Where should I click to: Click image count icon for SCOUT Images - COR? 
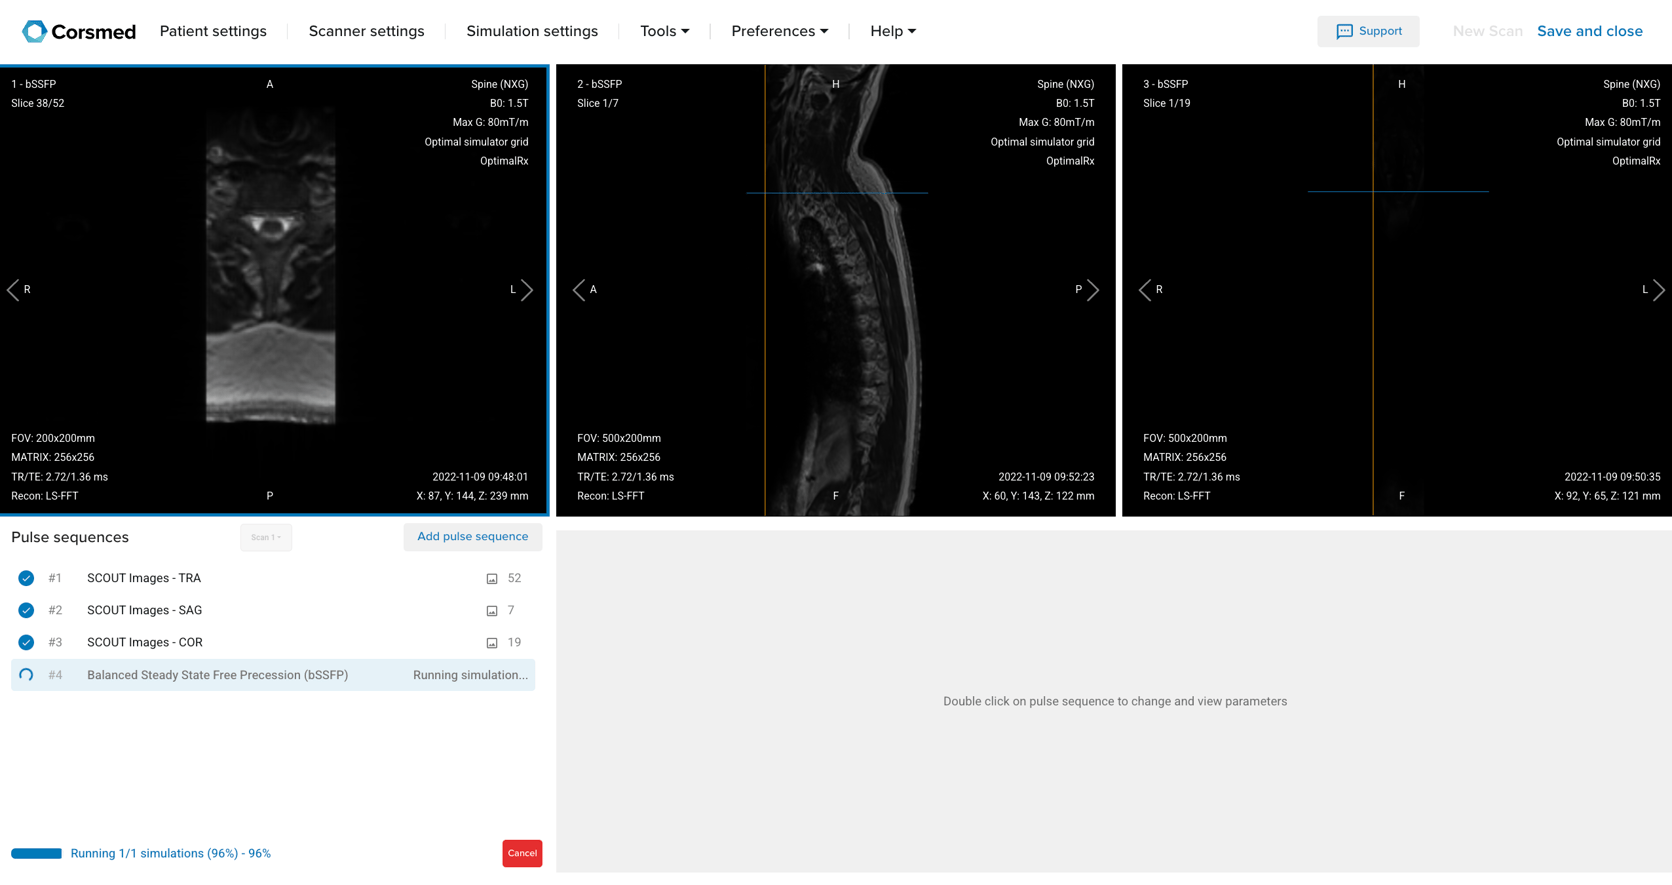coord(492,643)
